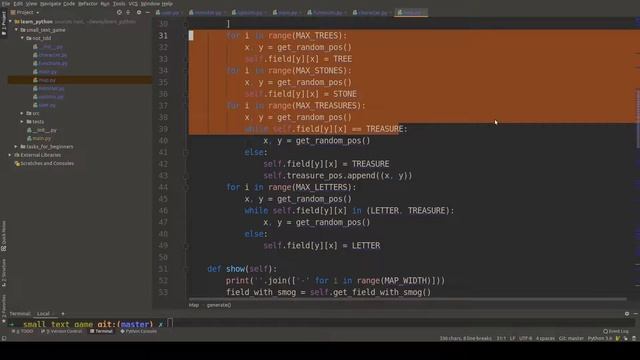This screenshot has height=360, width=640.
Task: Open the Code menu
Action: tap(69, 4)
